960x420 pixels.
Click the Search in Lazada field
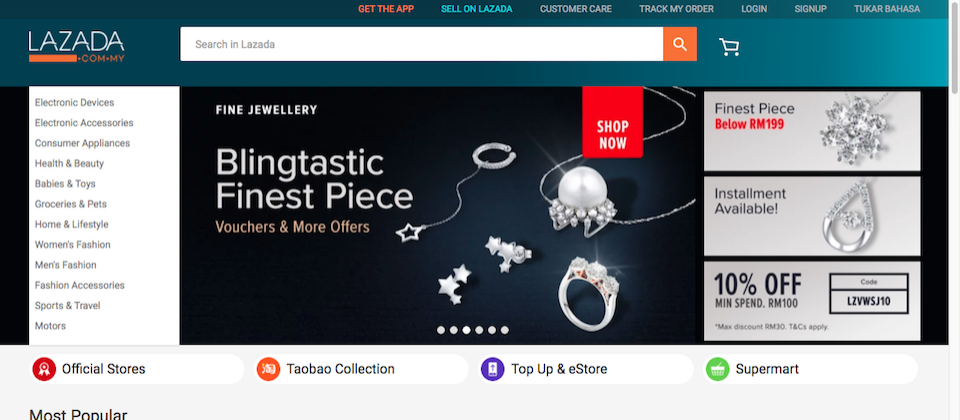click(x=421, y=44)
